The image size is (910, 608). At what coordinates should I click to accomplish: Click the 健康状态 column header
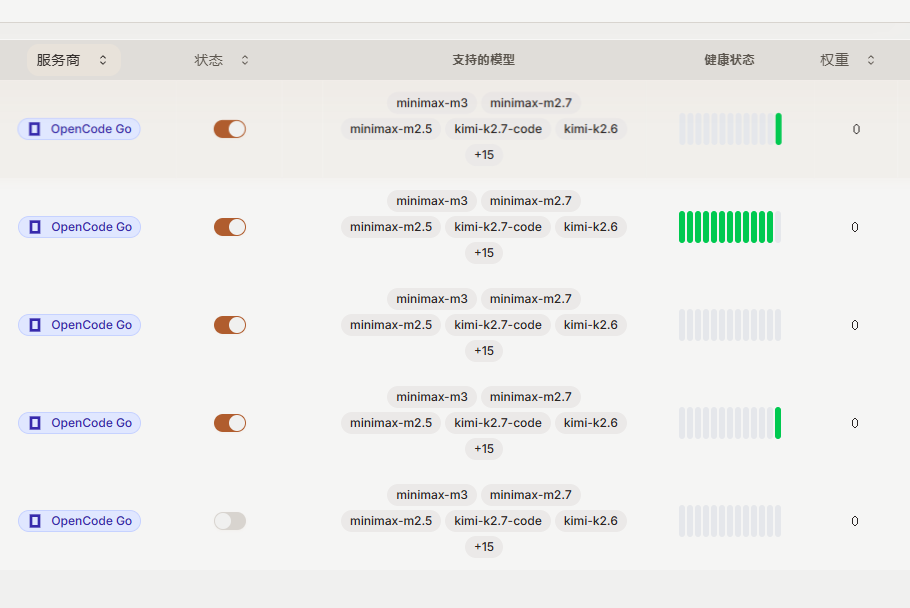730,60
